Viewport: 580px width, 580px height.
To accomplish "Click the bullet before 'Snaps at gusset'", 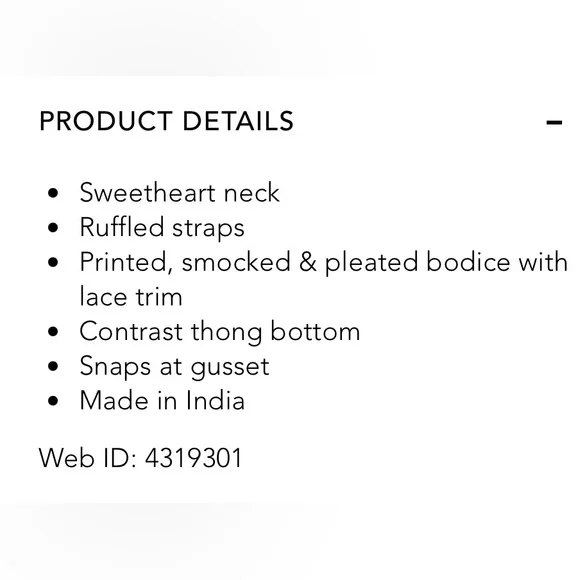I will tap(53, 366).
